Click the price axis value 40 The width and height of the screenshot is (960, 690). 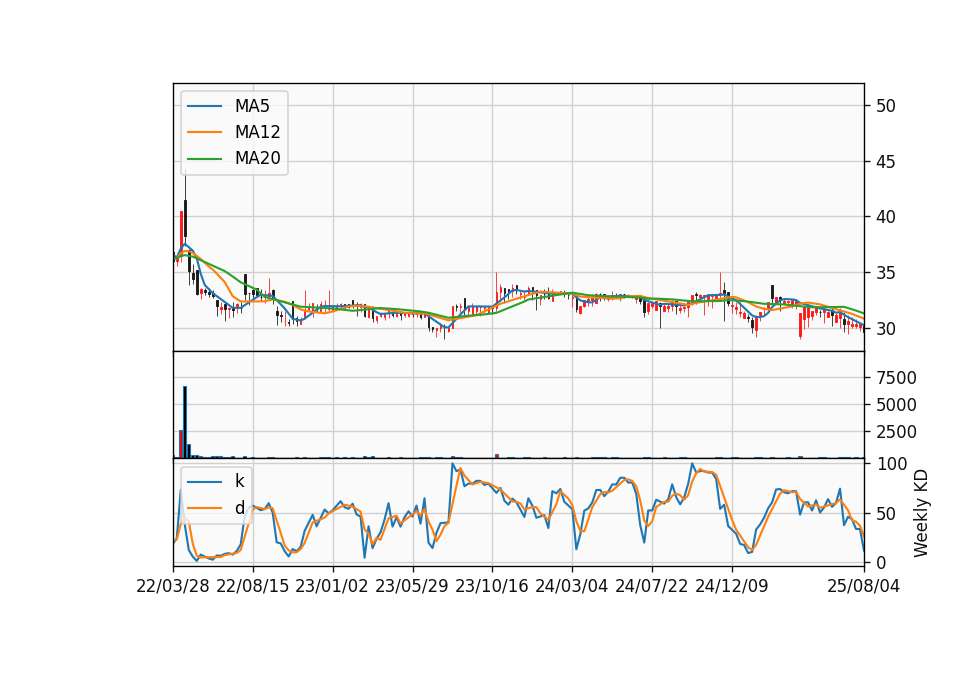coord(885,217)
